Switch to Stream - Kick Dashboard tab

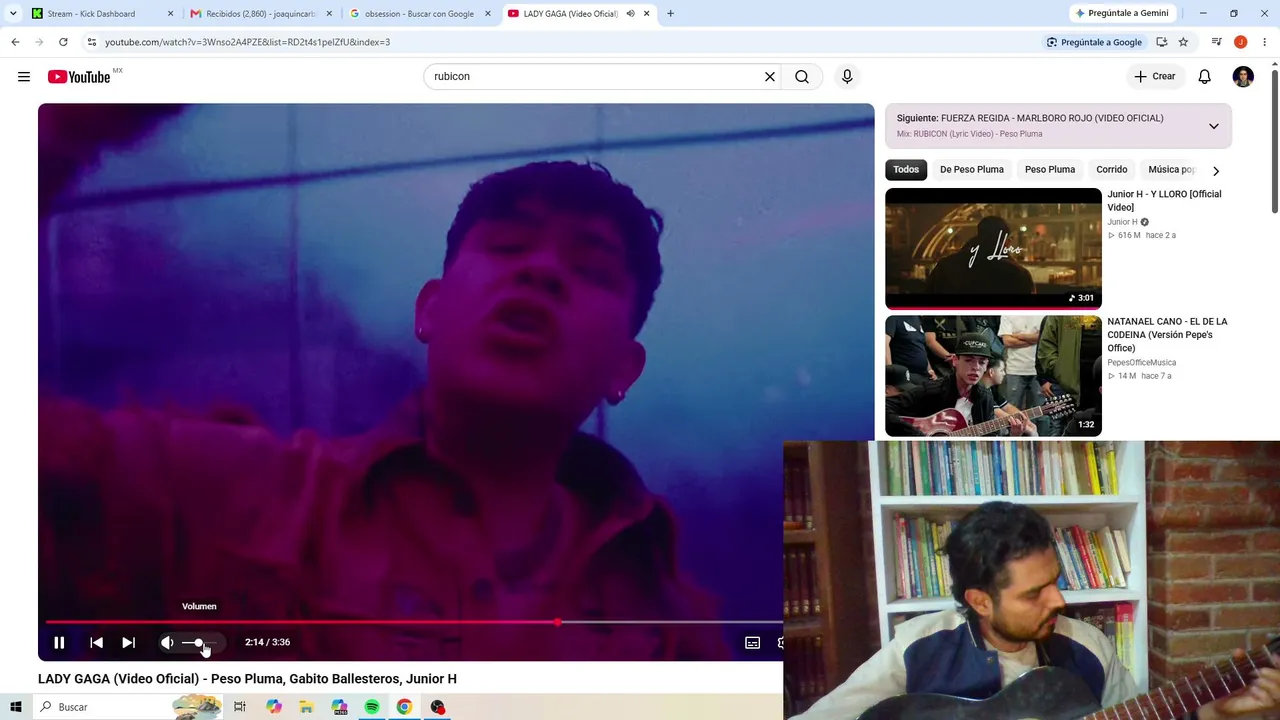pos(91,14)
